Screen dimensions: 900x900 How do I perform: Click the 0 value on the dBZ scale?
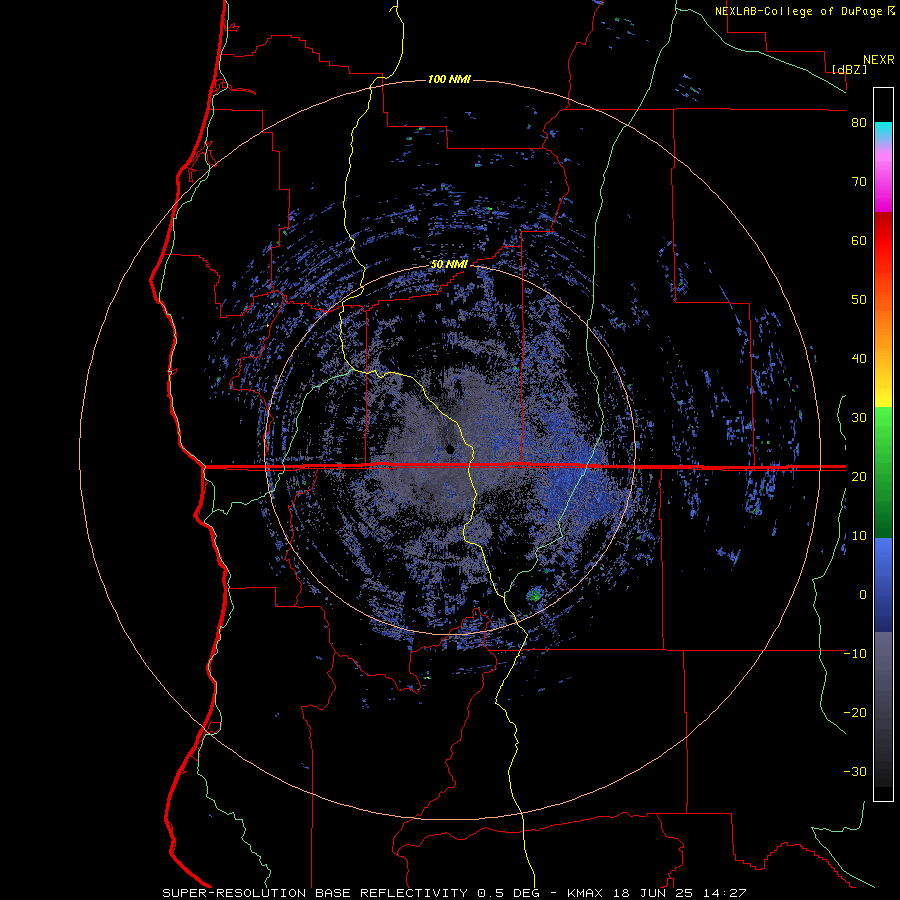(863, 595)
